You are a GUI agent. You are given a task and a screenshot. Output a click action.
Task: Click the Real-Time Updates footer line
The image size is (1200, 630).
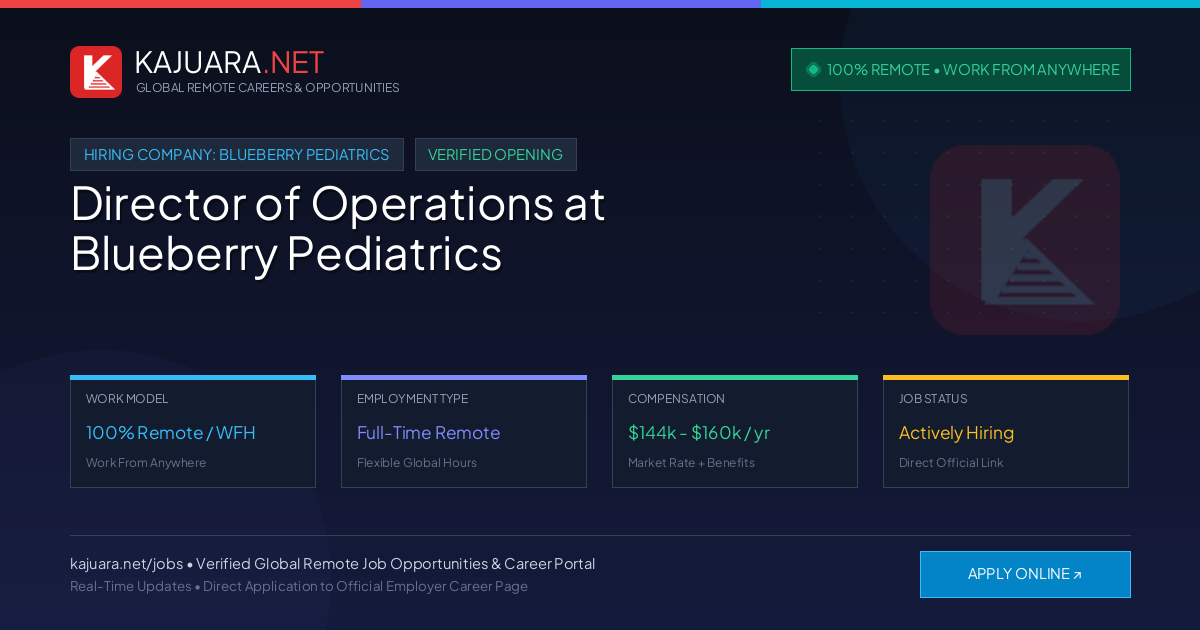point(299,586)
